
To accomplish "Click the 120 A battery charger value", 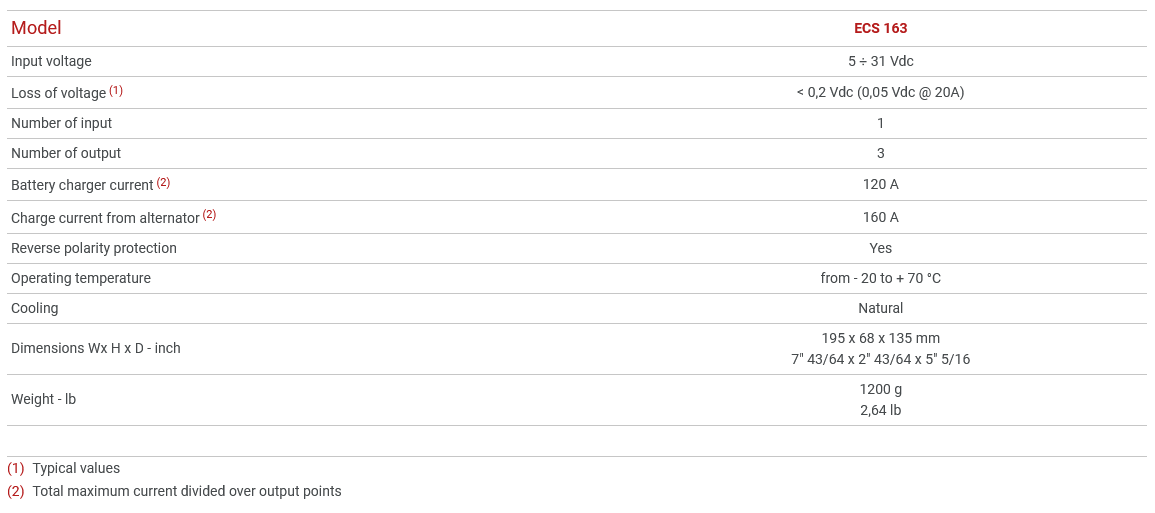I will coord(880,184).
